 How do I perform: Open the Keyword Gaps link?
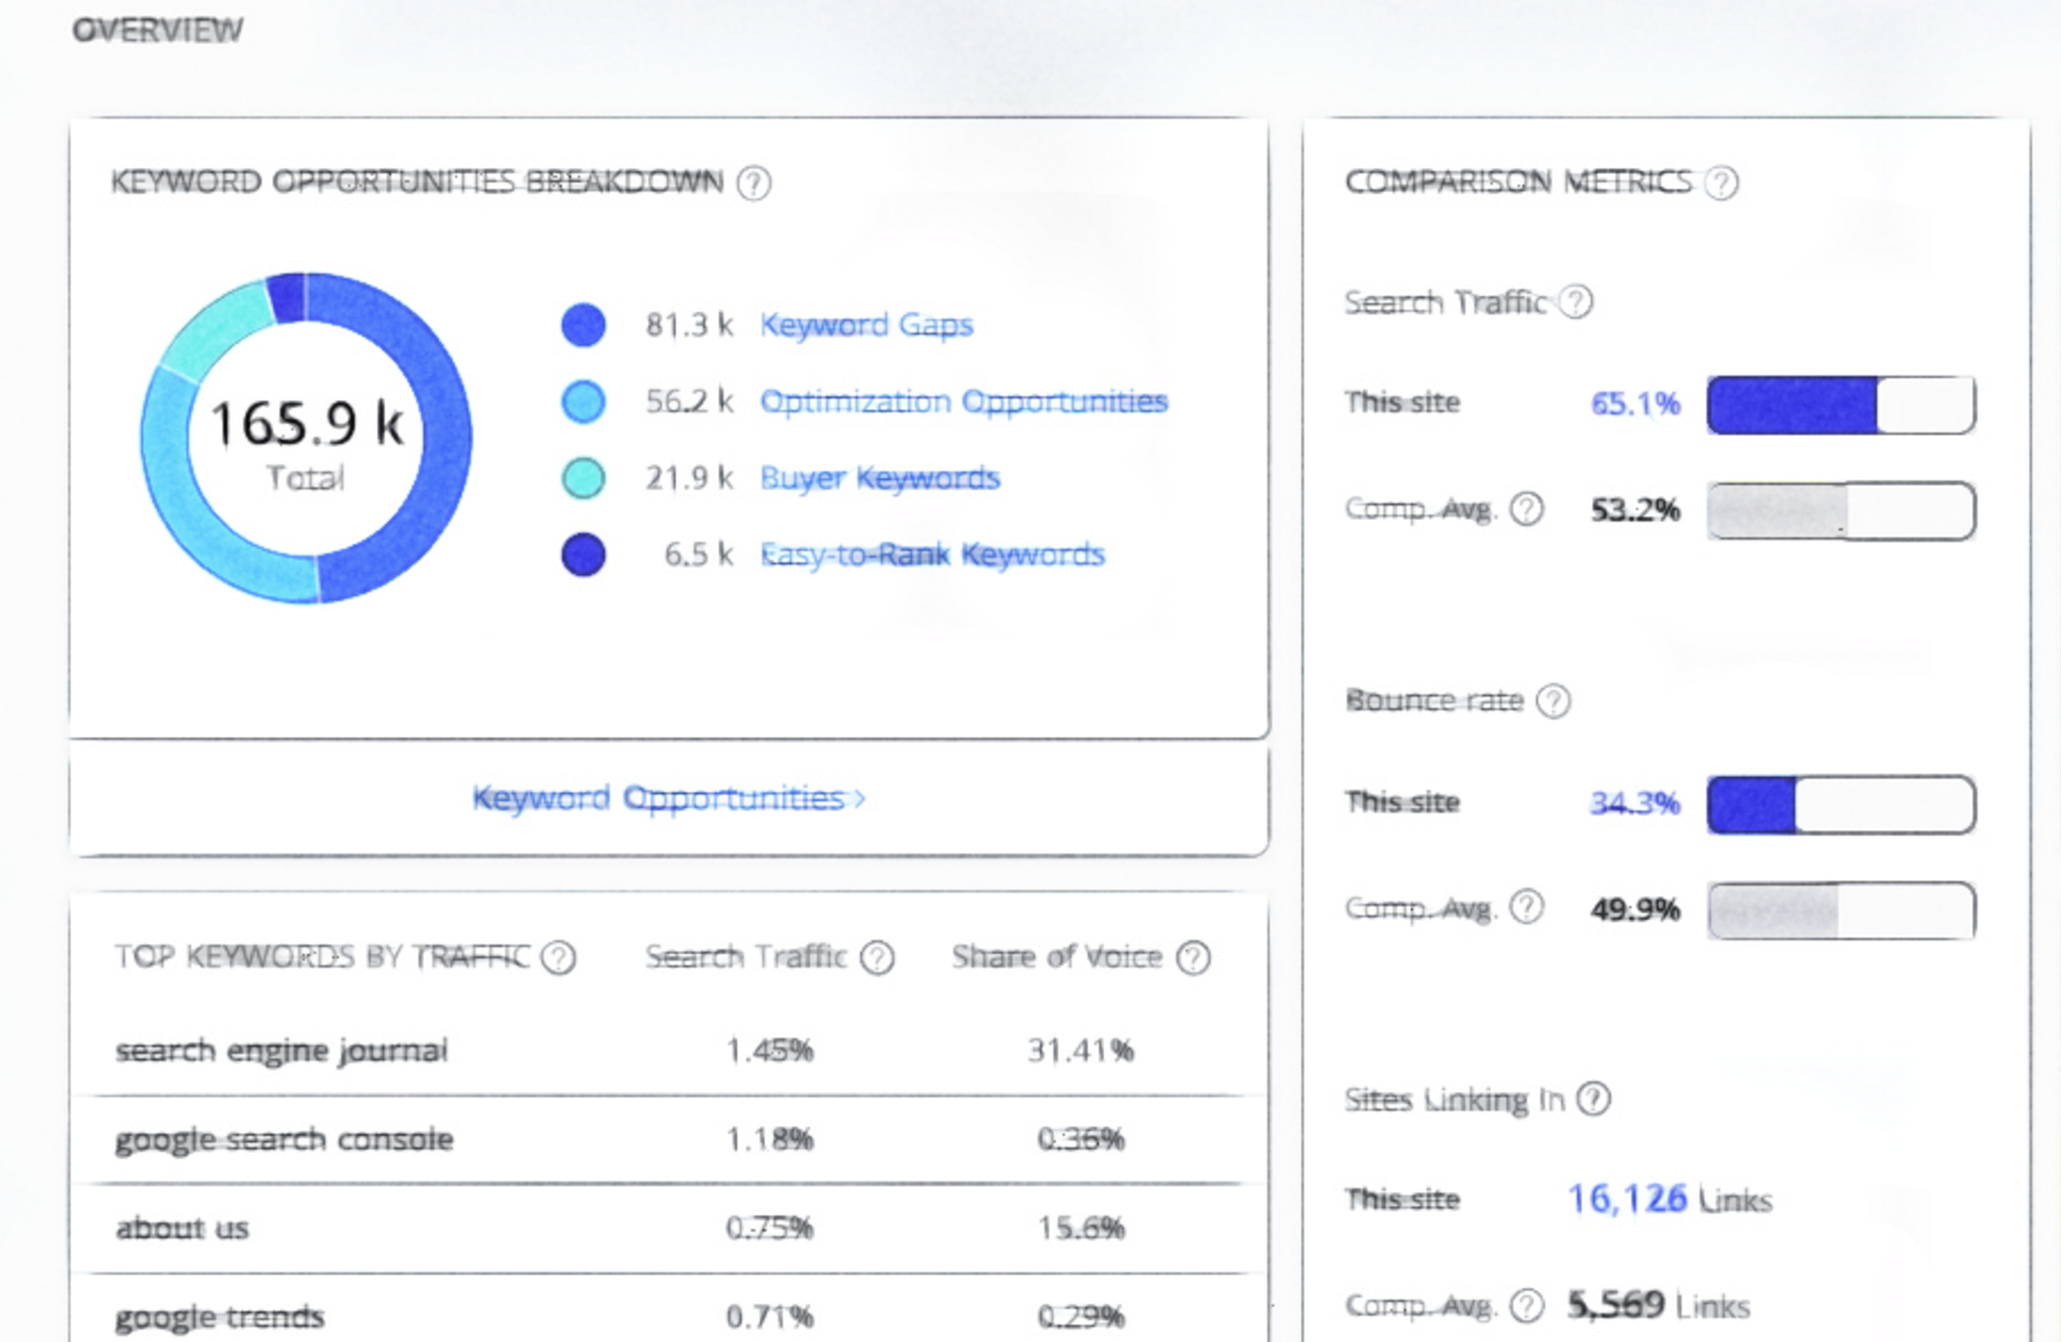click(x=865, y=325)
